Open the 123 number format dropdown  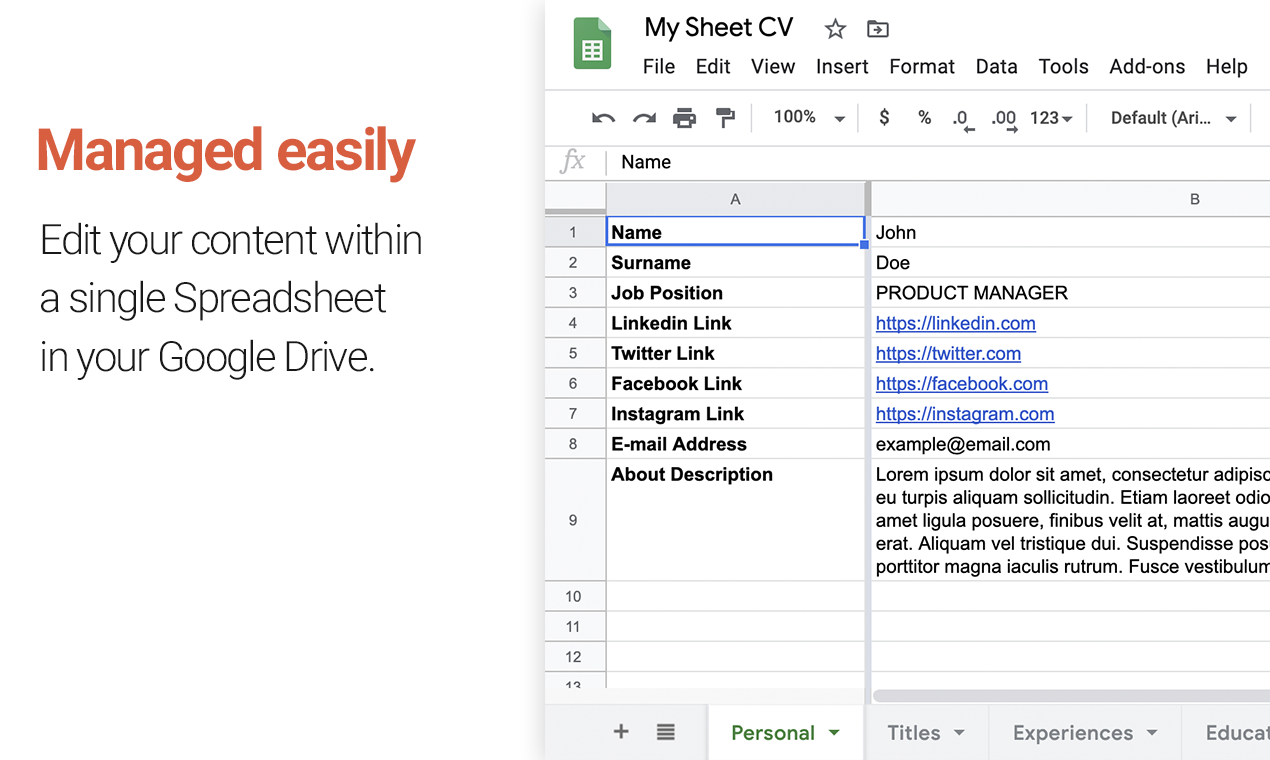(1051, 117)
